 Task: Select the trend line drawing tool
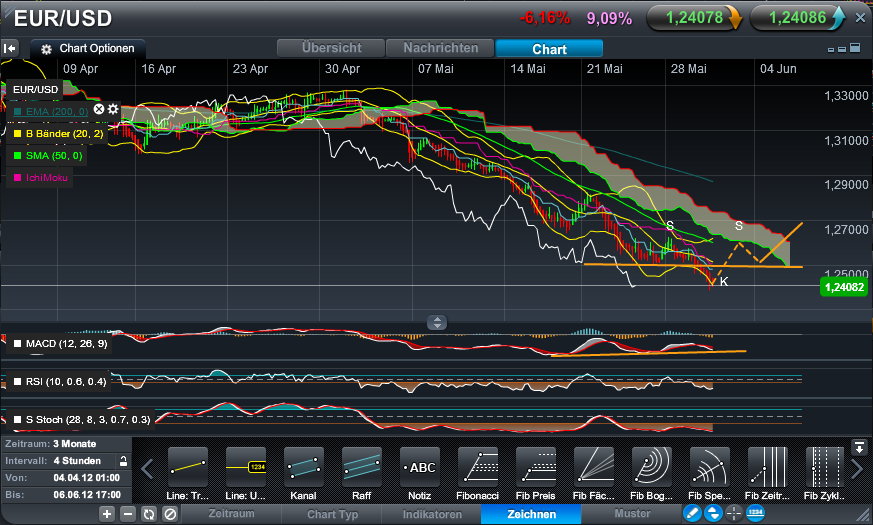pos(188,468)
